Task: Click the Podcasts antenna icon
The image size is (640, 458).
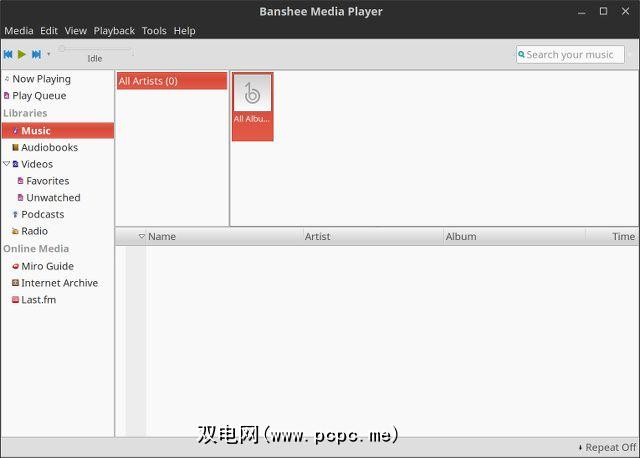Action: (x=16, y=214)
